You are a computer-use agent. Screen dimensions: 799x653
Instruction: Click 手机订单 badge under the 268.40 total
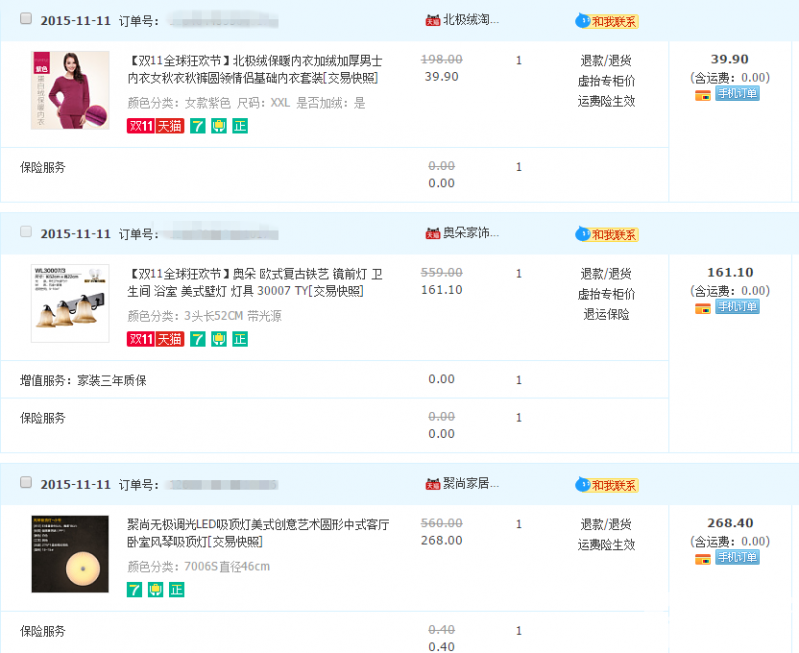click(736, 557)
